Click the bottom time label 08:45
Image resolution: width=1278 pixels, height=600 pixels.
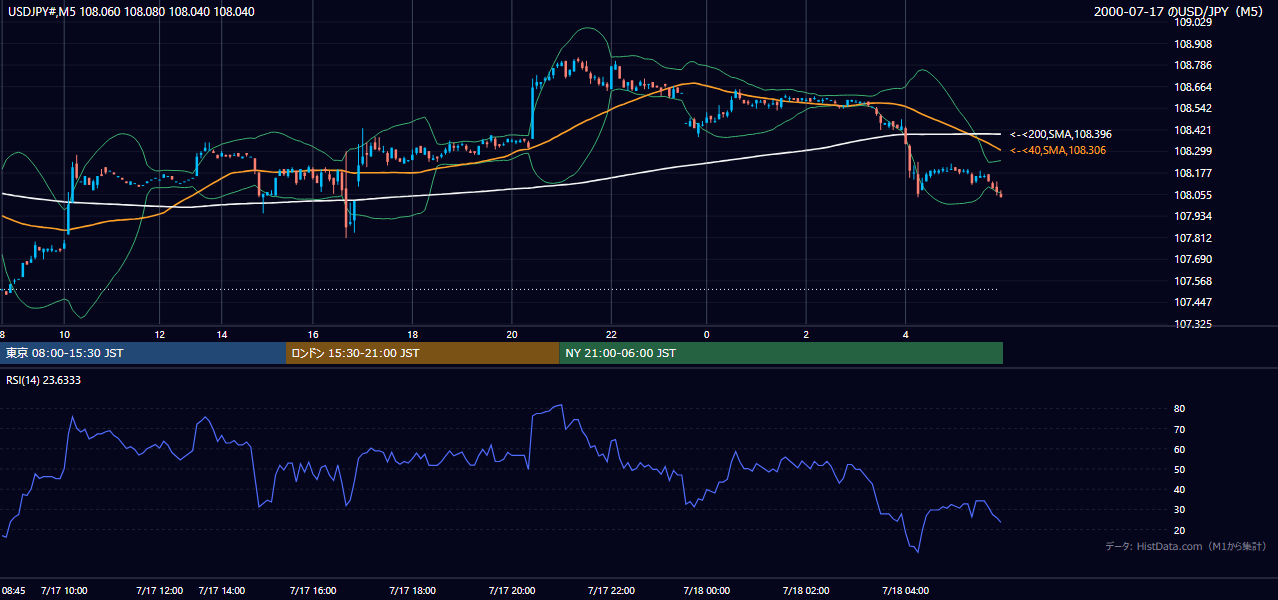[x=13, y=590]
